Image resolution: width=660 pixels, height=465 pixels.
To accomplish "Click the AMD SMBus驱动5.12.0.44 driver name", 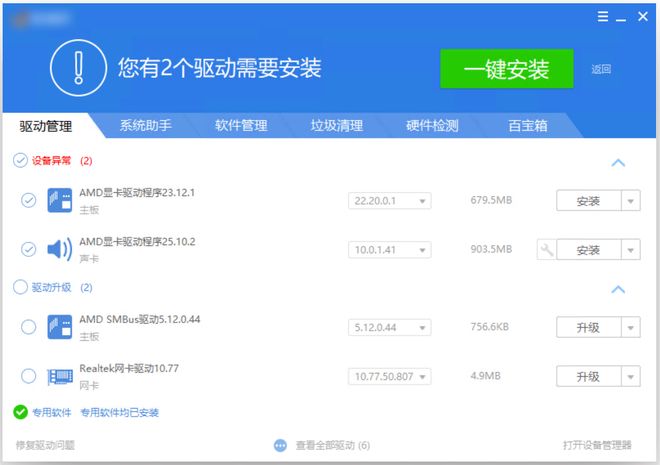I will click(x=140, y=319).
